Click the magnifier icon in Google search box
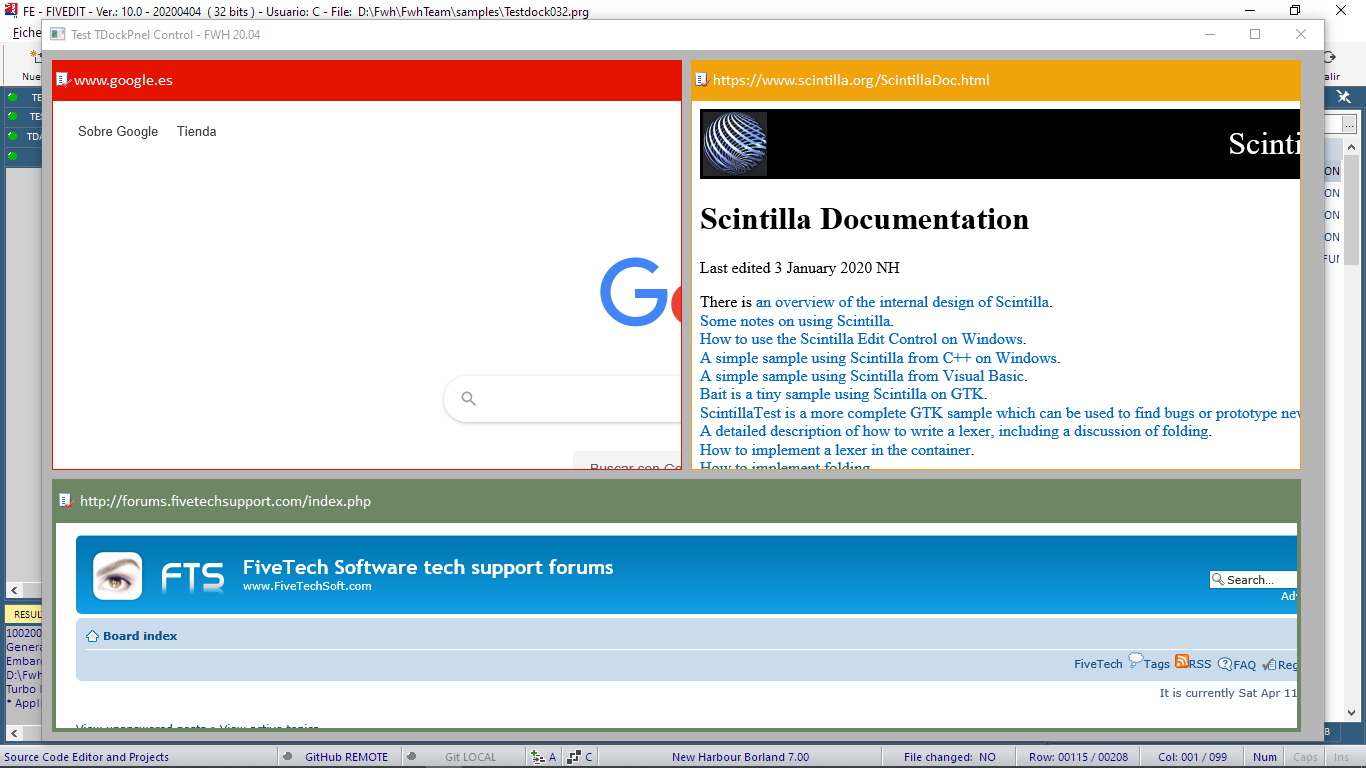The height and width of the screenshot is (768, 1366). pyautogui.click(x=468, y=399)
